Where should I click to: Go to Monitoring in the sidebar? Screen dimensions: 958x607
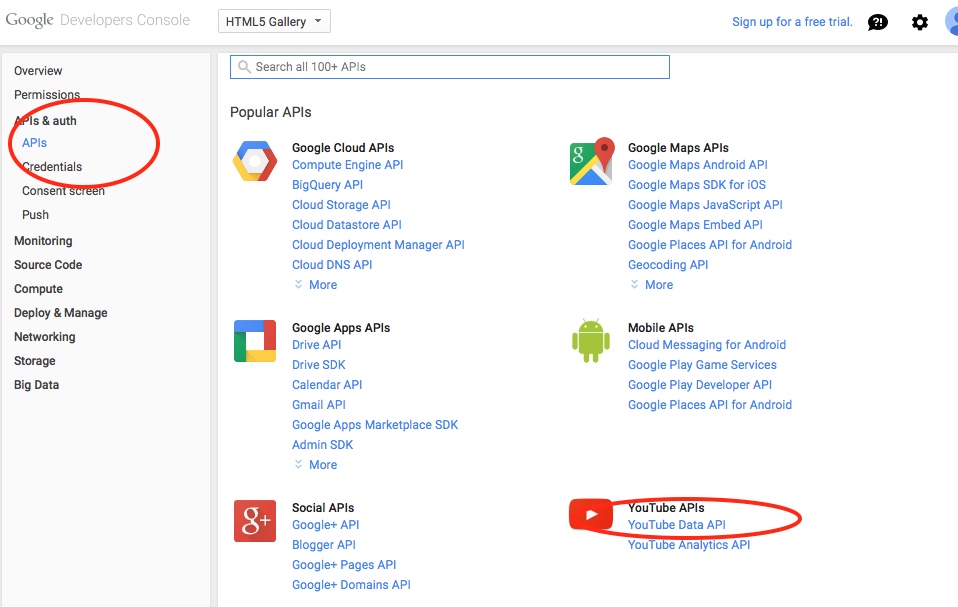coord(43,241)
